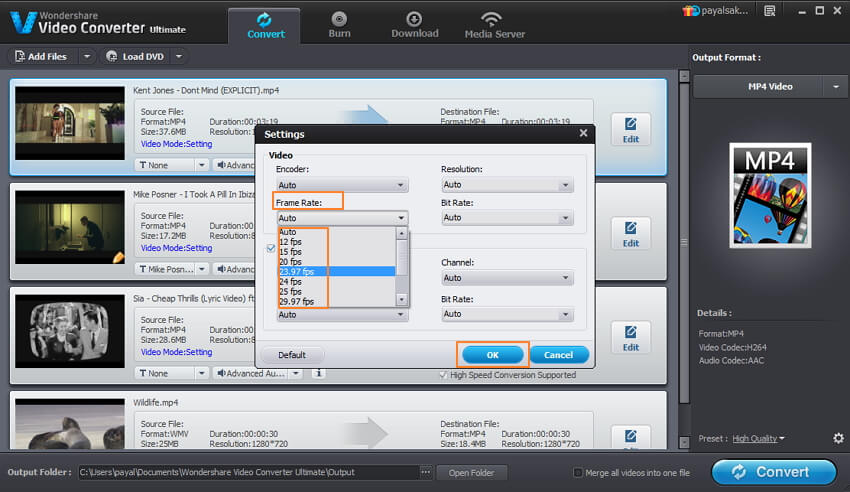Click file list scrollbar up arrow
The image size is (850, 492).
(684, 76)
